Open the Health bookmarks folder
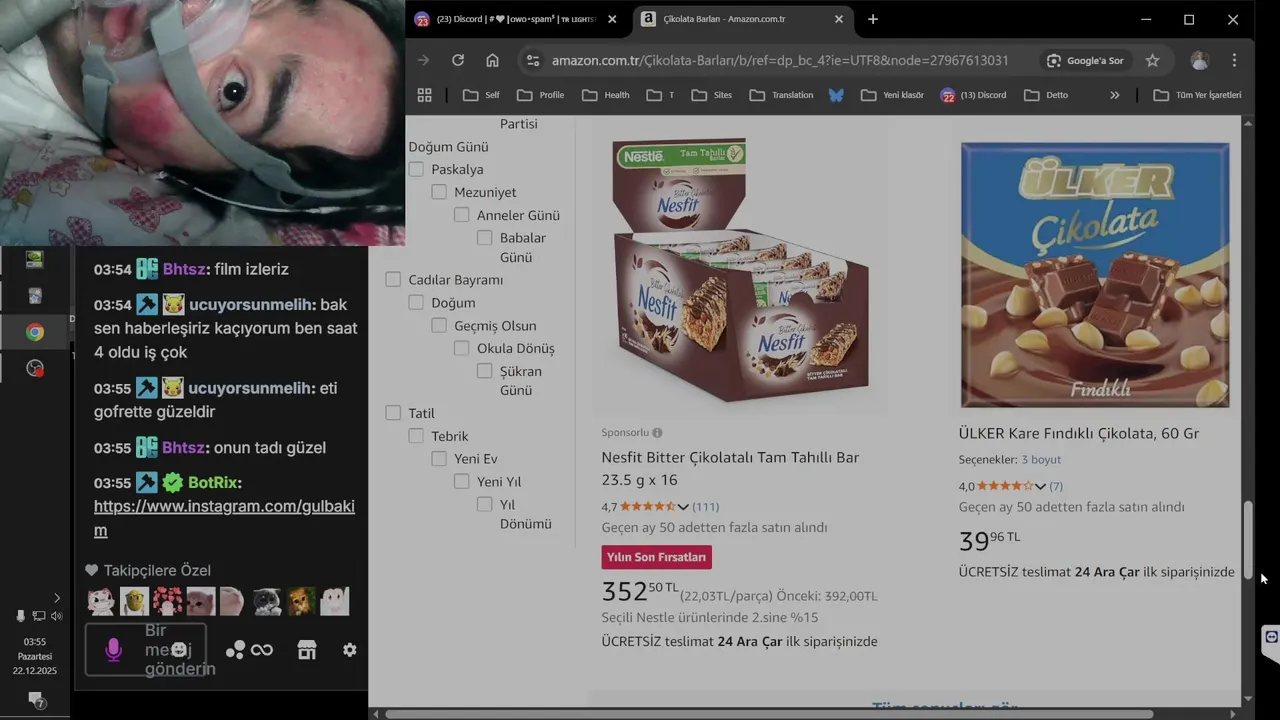 pos(606,95)
